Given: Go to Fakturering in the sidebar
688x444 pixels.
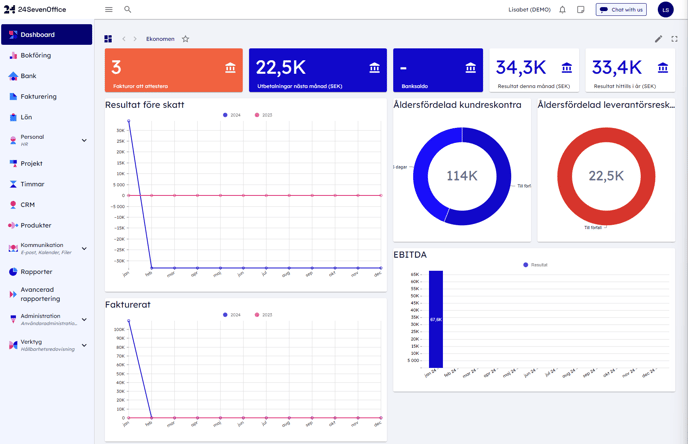Looking at the screenshot, I should [x=38, y=97].
